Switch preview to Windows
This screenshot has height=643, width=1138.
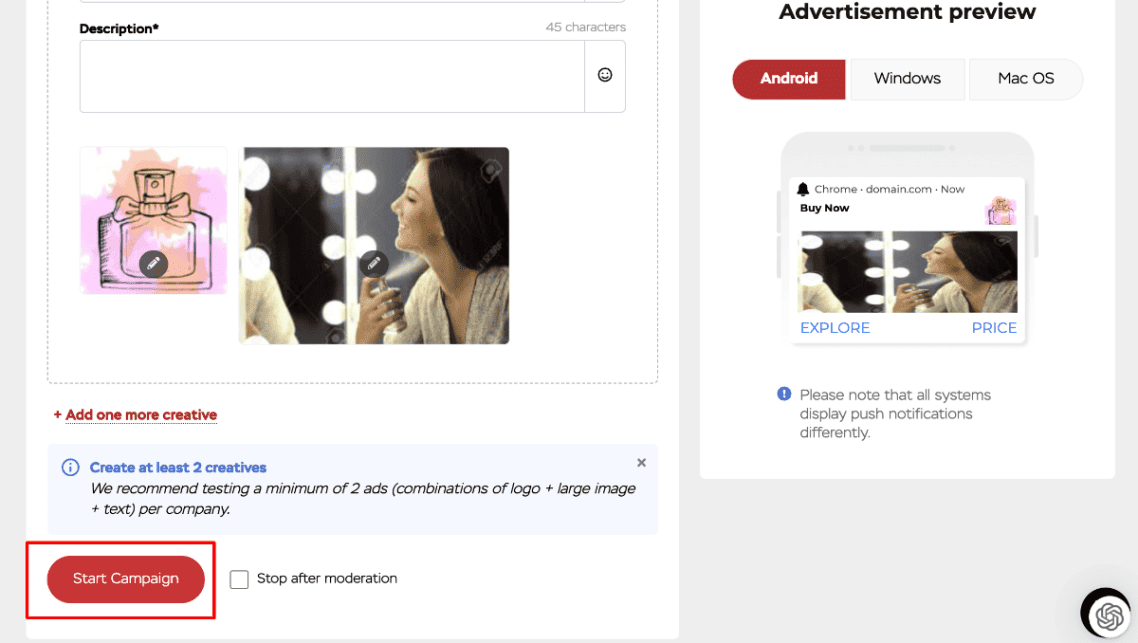(x=907, y=79)
